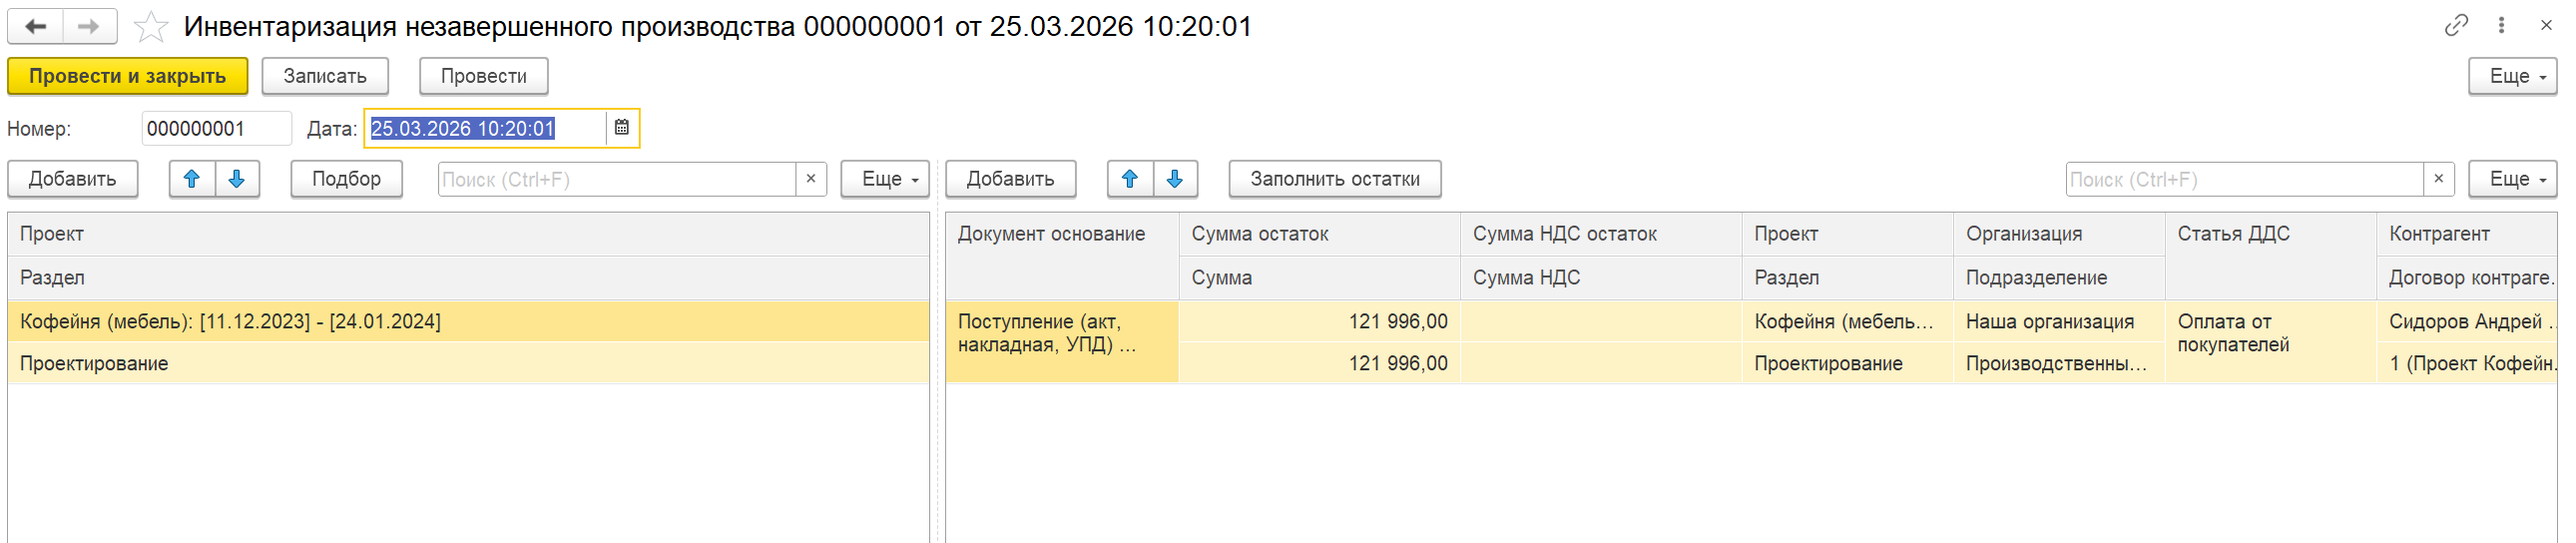The height and width of the screenshot is (543, 2576).
Task: Clear the left table search field
Action: 811,179
